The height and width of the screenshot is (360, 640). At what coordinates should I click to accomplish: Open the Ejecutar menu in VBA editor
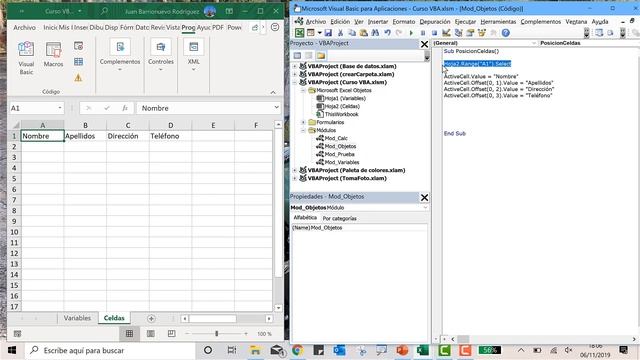(x=465, y=22)
